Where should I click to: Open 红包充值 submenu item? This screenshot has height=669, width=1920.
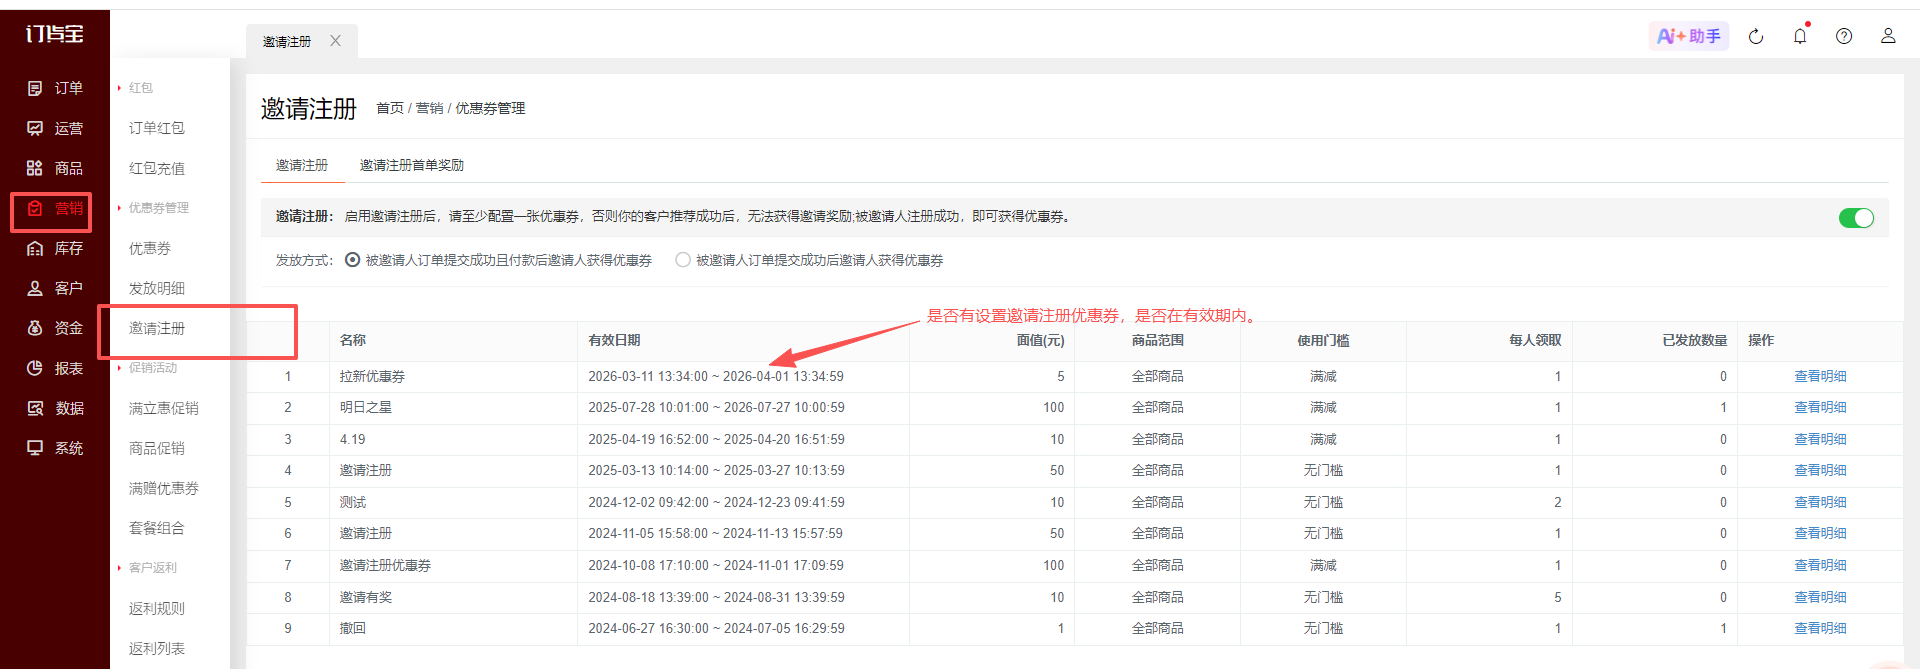[157, 168]
